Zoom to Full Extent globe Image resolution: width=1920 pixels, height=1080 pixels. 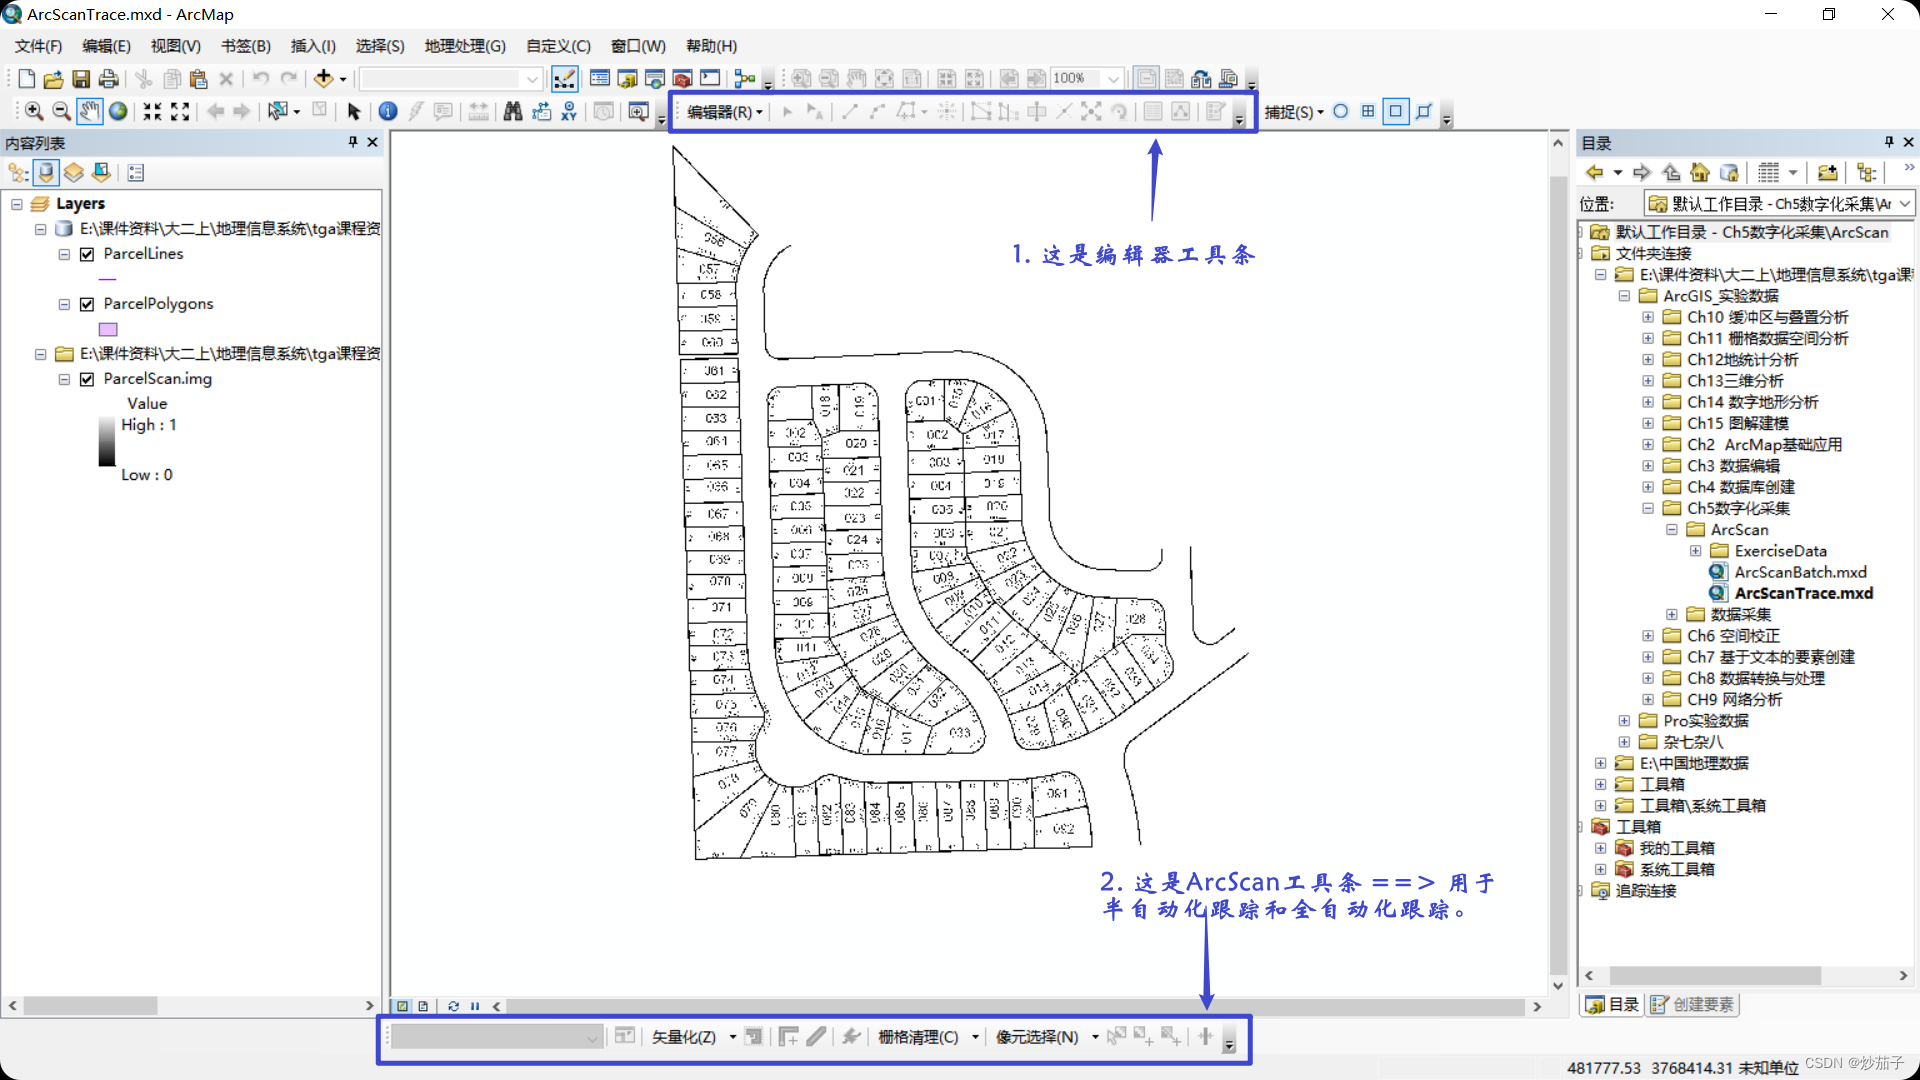tap(118, 111)
